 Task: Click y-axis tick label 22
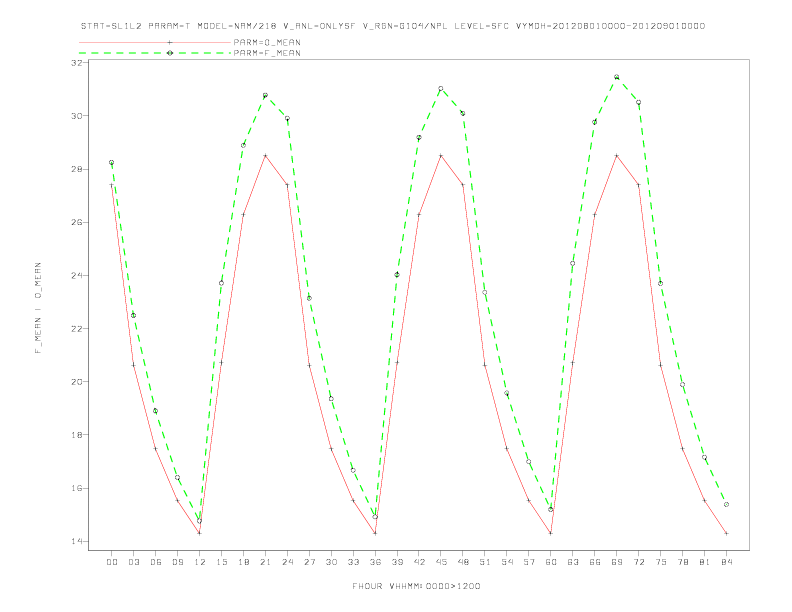(77, 329)
